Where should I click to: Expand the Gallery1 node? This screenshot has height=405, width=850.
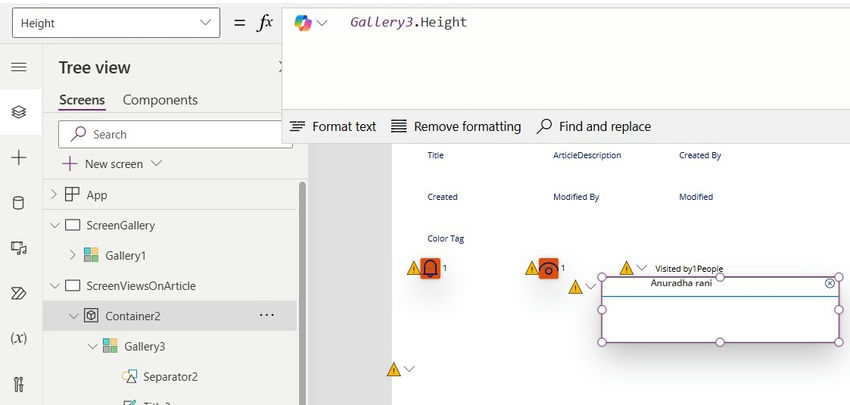point(73,255)
